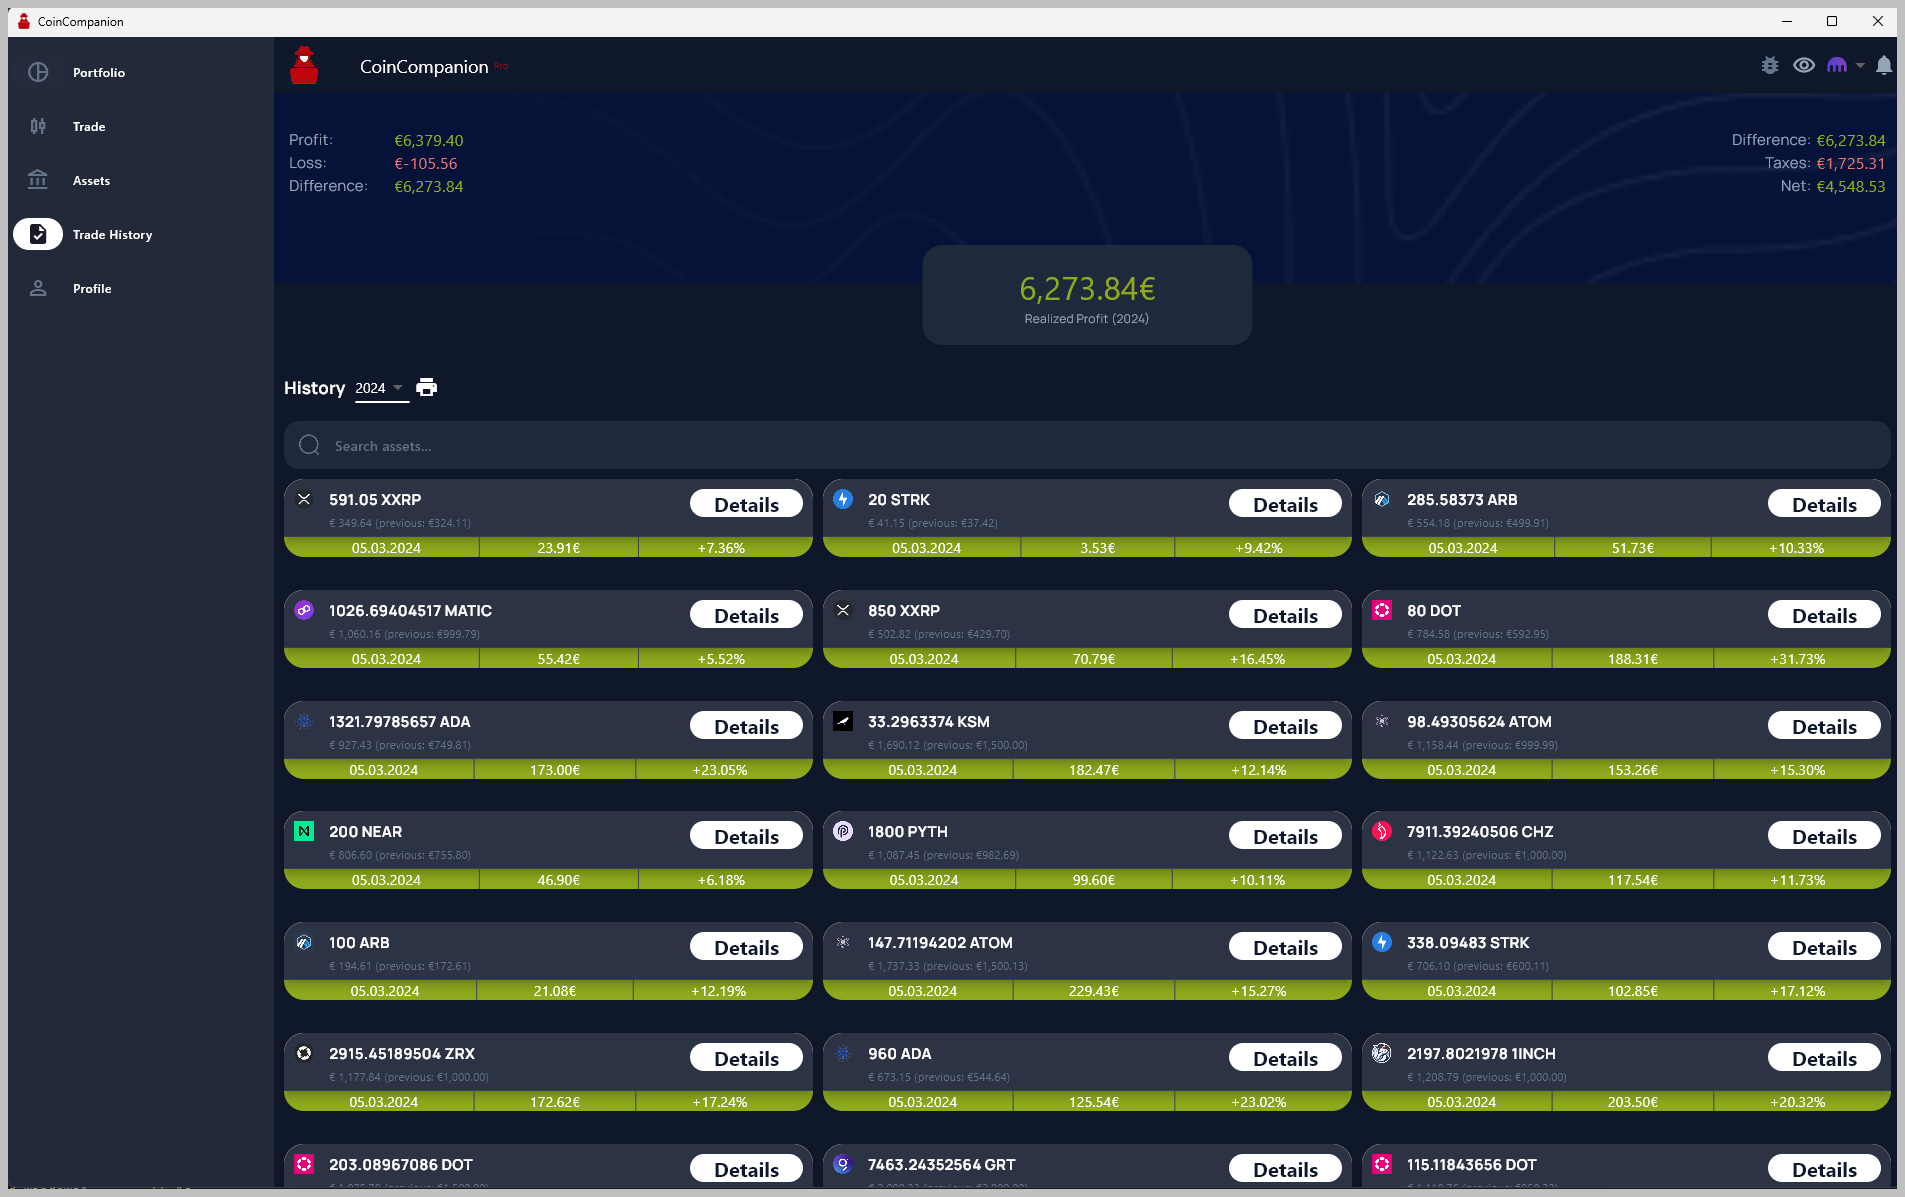Select the Portfolio pie chart icon
Image resolution: width=1905 pixels, height=1197 pixels.
[37, 72]
